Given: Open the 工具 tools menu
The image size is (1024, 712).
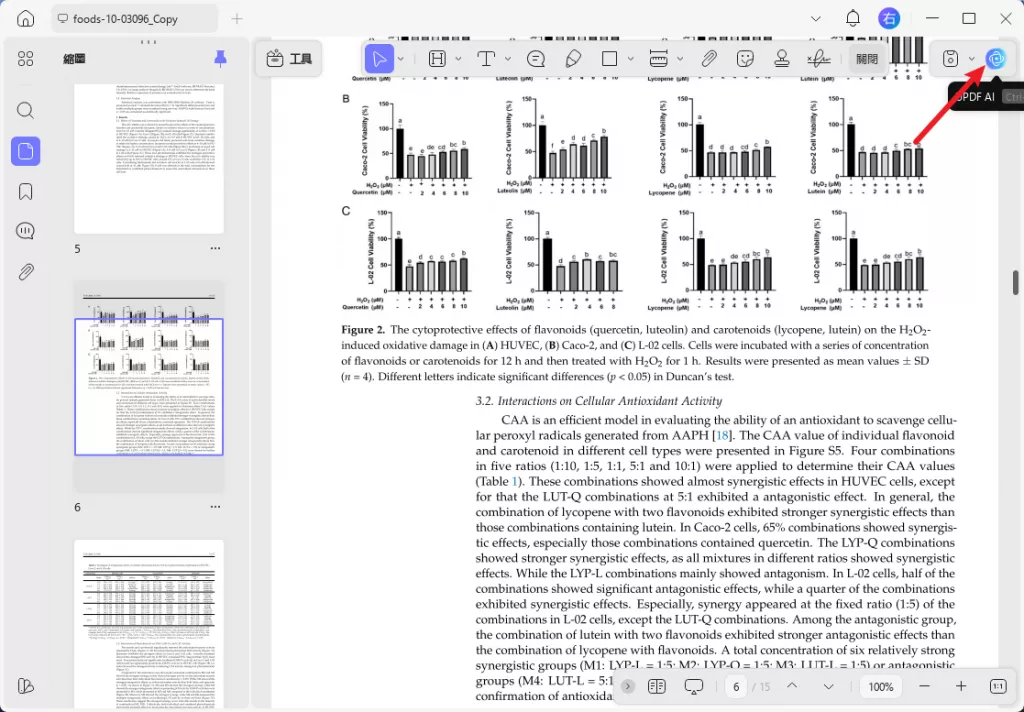Looking at the screenshot, I should click(x=289, y=59).
